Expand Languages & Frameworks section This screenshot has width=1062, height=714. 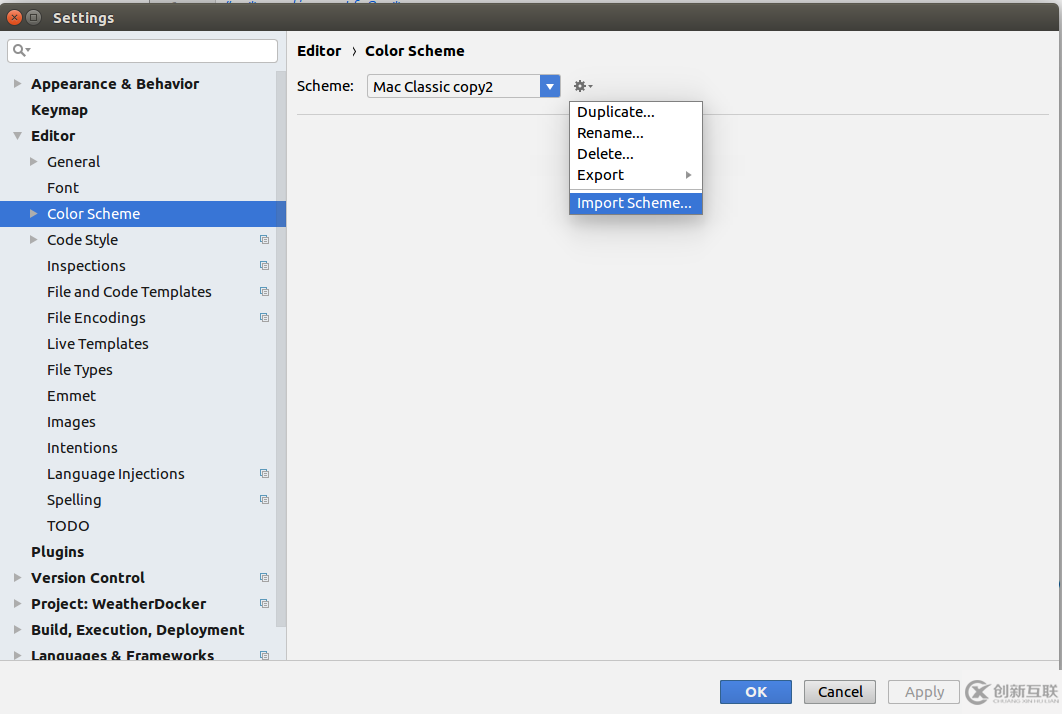pos(17,655)
